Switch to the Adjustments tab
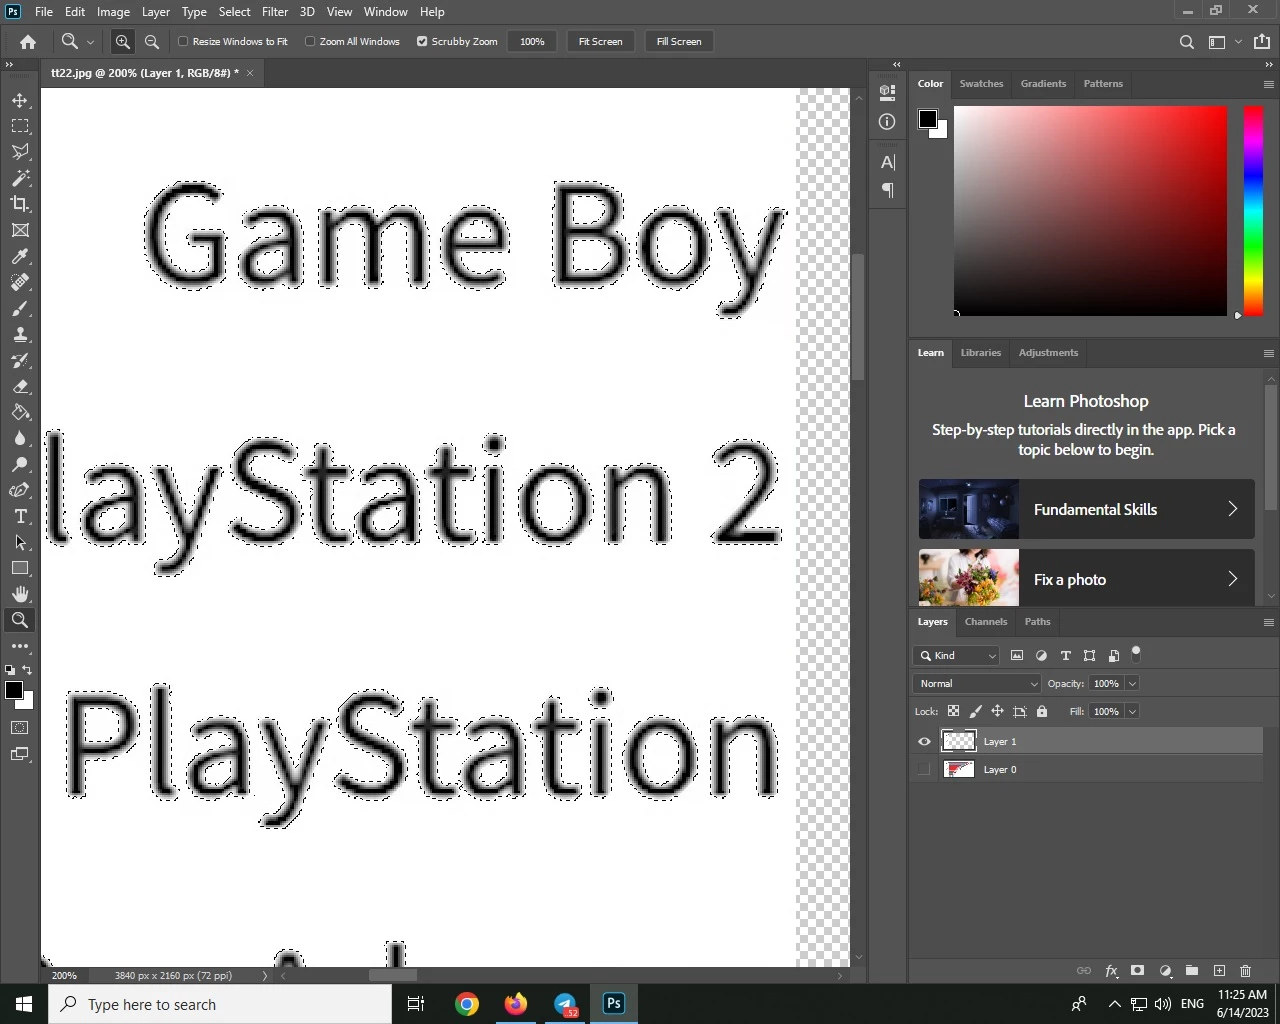The width and height of the screenshot is (1280, 1024). [1048, 353]
